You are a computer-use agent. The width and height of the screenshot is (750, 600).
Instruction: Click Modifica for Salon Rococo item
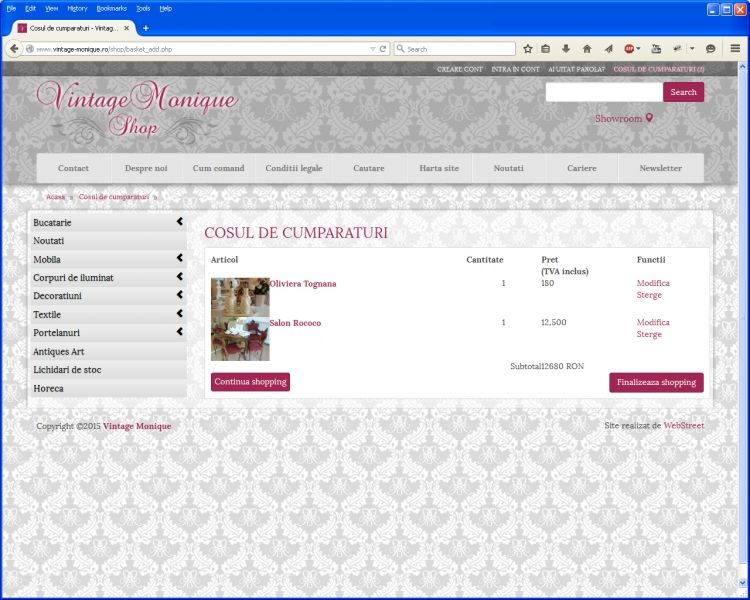point(653,322)
